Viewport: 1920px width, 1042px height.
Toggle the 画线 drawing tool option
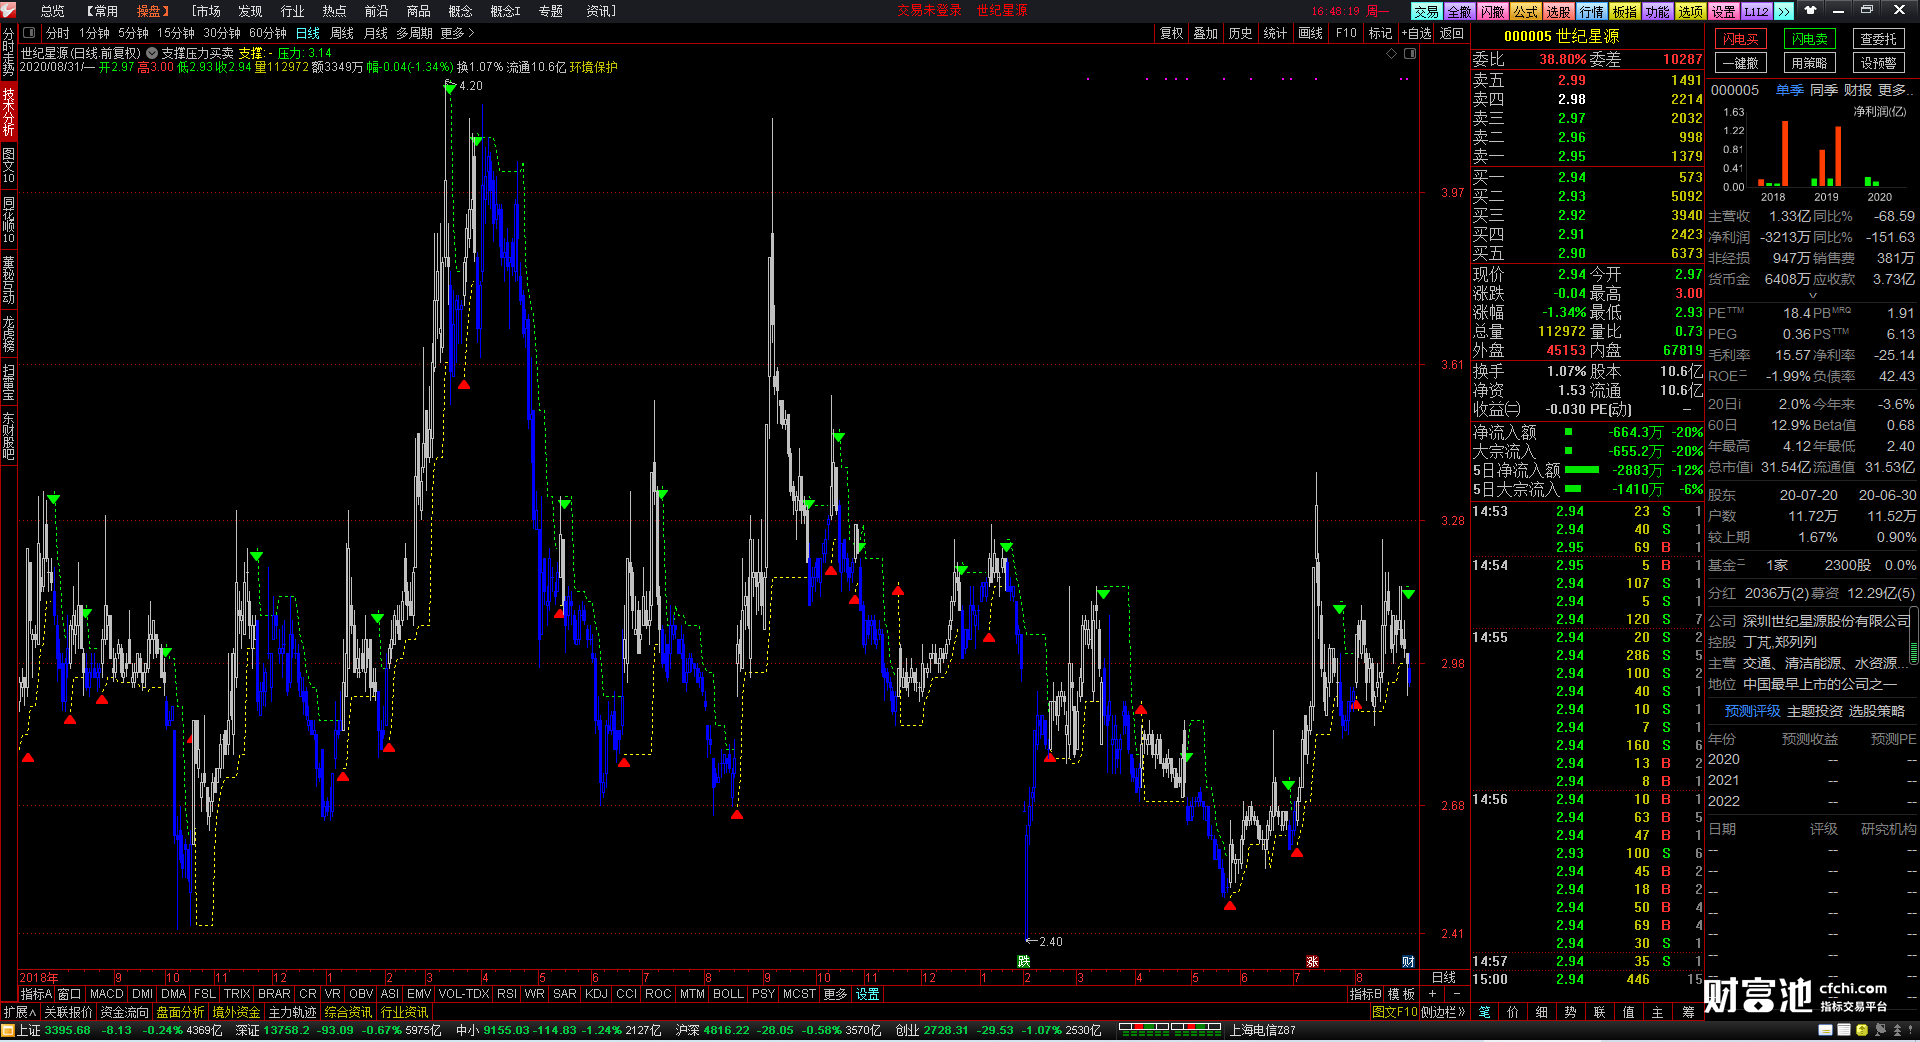tap(1310, 33)
